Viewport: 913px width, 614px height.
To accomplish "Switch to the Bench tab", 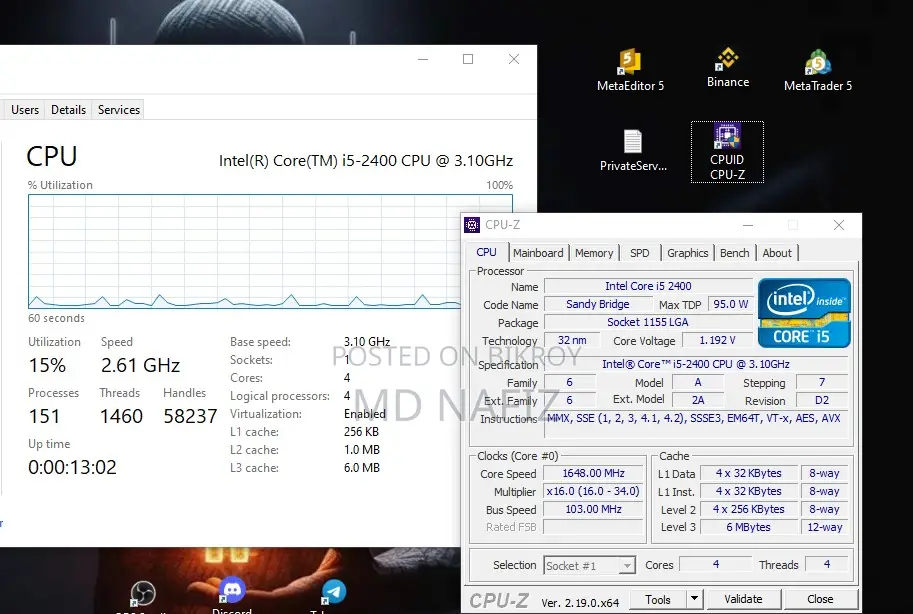I will click(x=735, y=253).
